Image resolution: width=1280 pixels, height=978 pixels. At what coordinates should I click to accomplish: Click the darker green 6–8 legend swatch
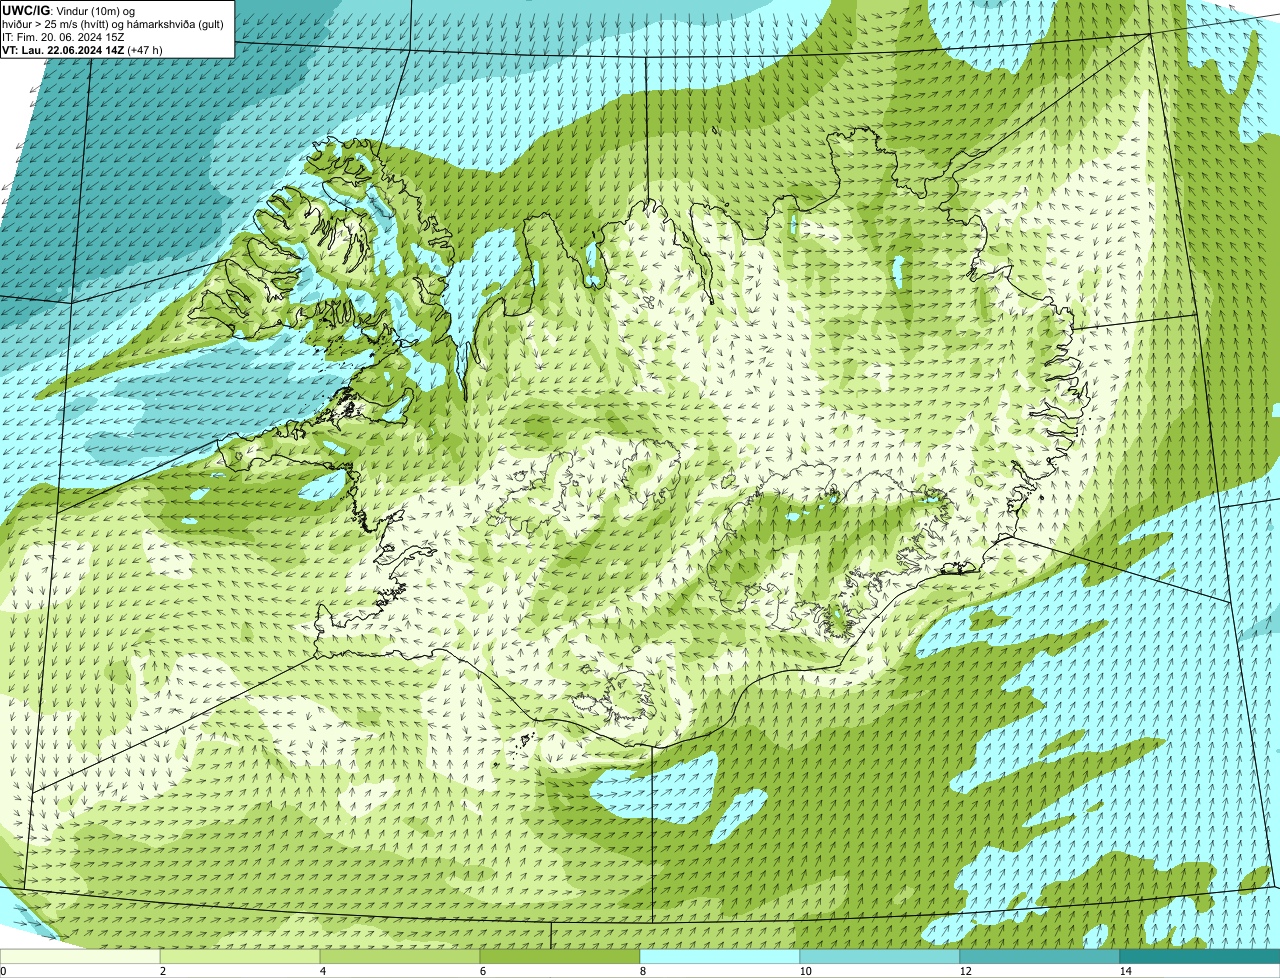(560, 957)
